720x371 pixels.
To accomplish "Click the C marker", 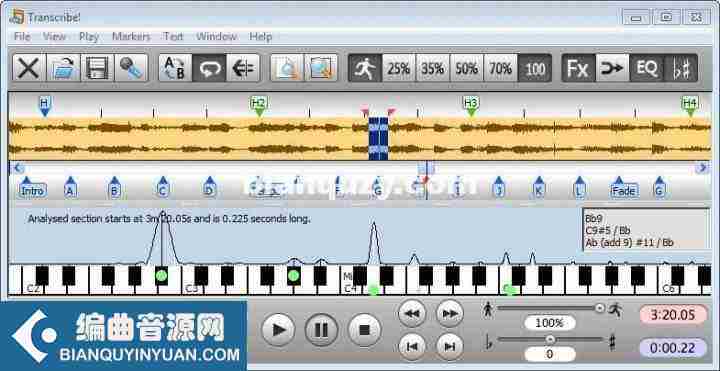I will tap(162, 188).
